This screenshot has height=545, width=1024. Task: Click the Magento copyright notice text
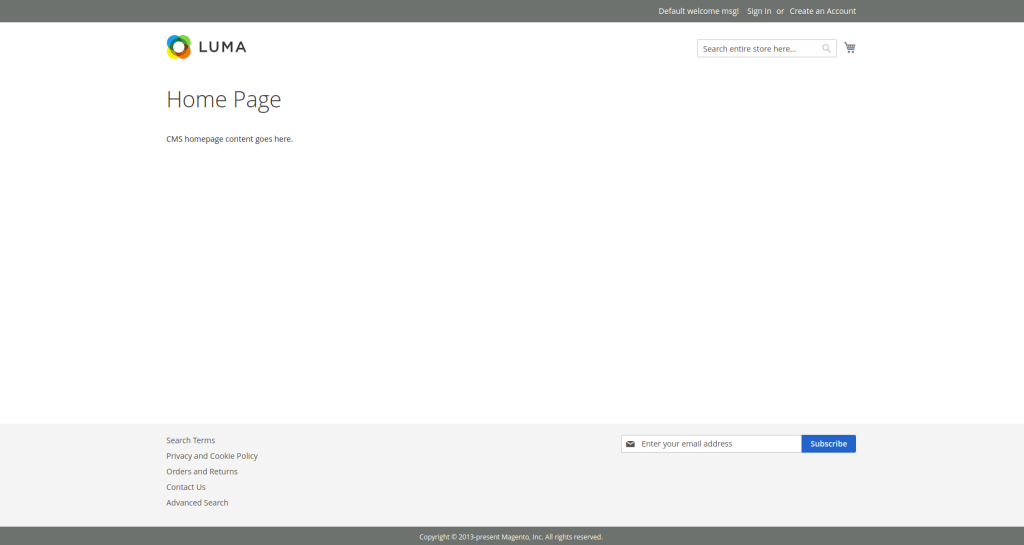[511, 537]
